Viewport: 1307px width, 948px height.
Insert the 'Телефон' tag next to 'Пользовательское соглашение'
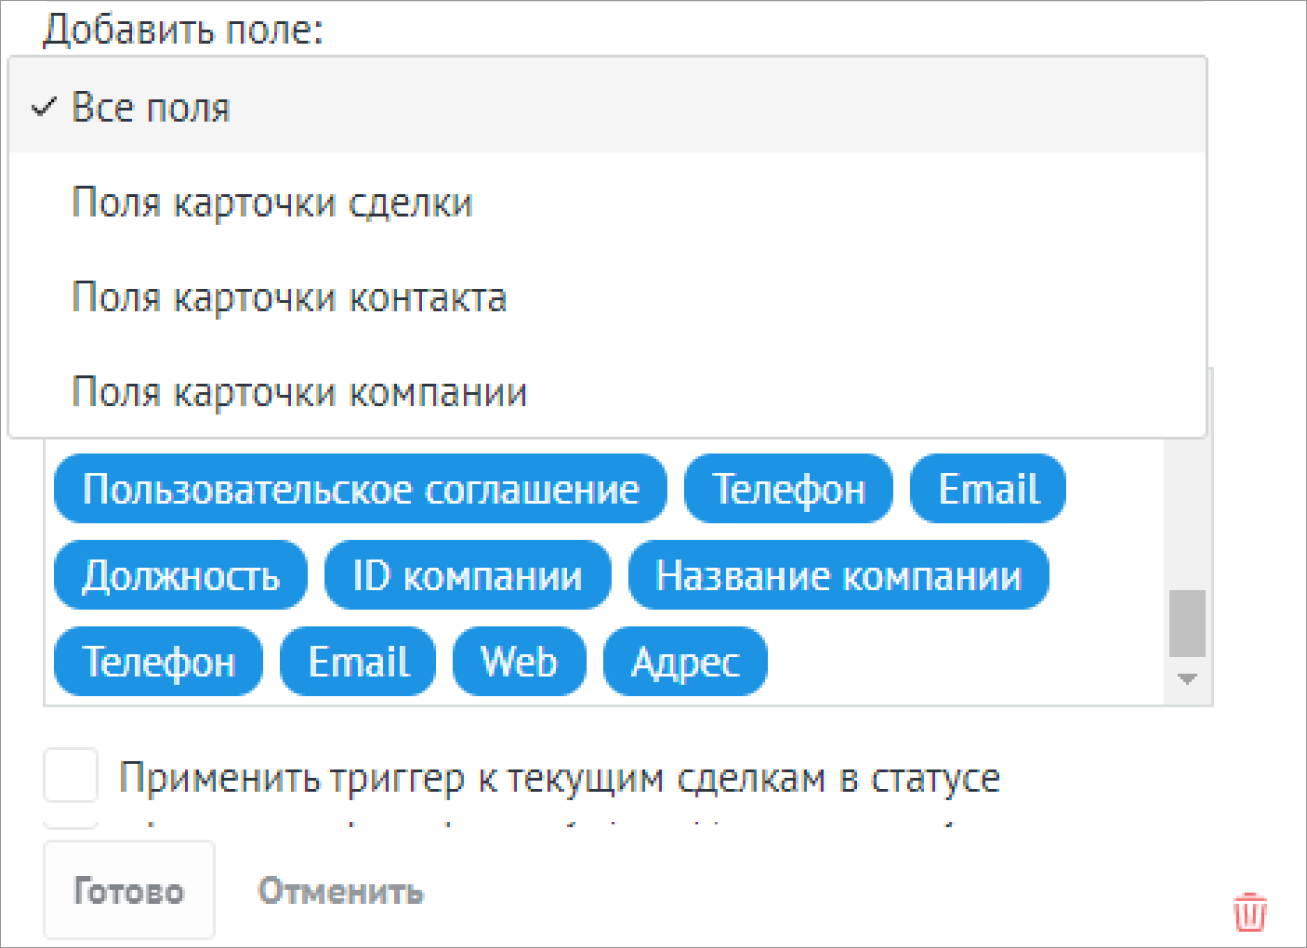[x=788, y=489]
